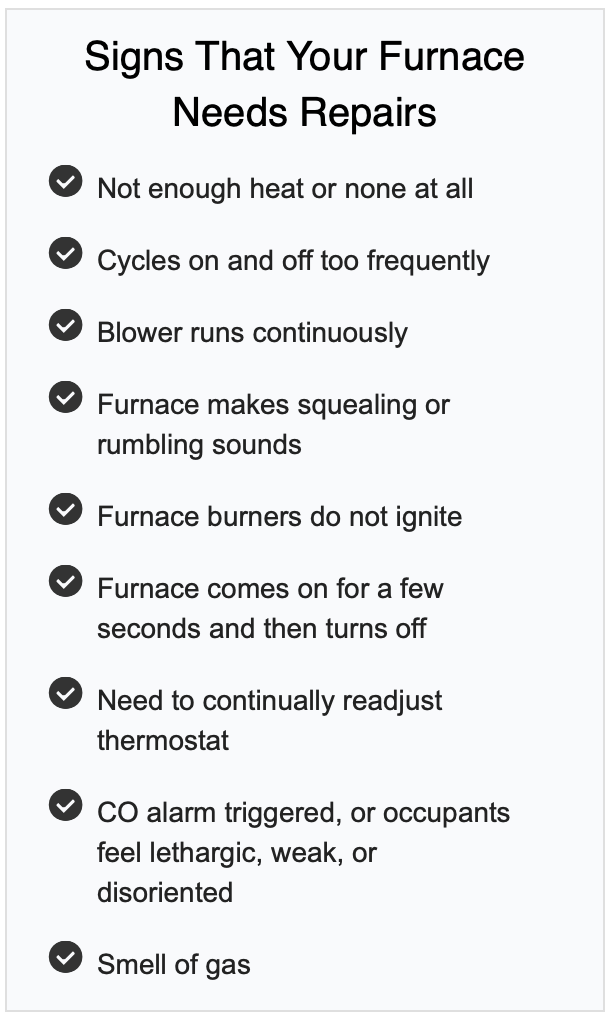Click 'Furnace makes squealing or rumbling sounds' item
The height and width of the screenshot is (1016, 612).
(273, 424)
